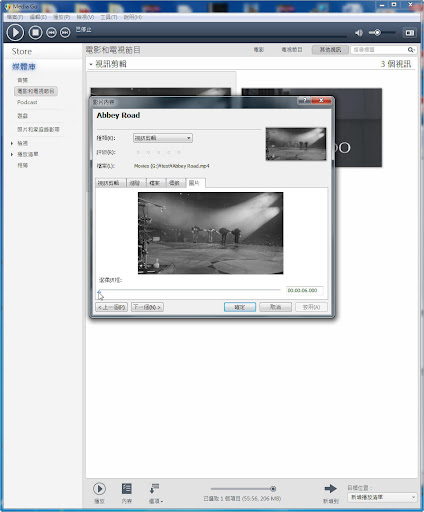The height and width of the screenshot is (512, 424).
Task: Switch to the 圖片 tab in the dialog
Action: coord(195,183)
